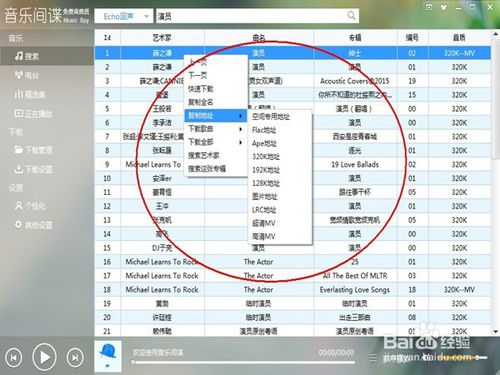The image size is (500, 375).
Task: Open the playlist list icon near volume
Action: pos(373,358)
